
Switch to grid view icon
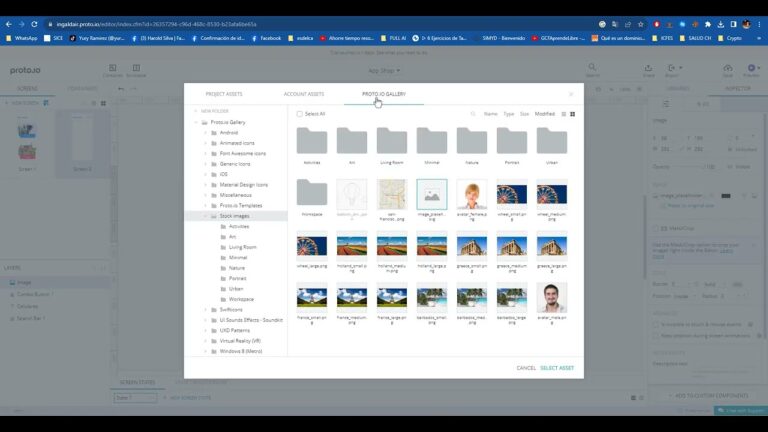point(572,114)
